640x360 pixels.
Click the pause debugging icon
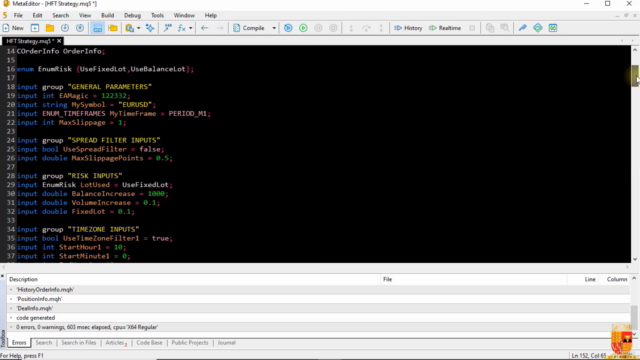coord(318,28)
